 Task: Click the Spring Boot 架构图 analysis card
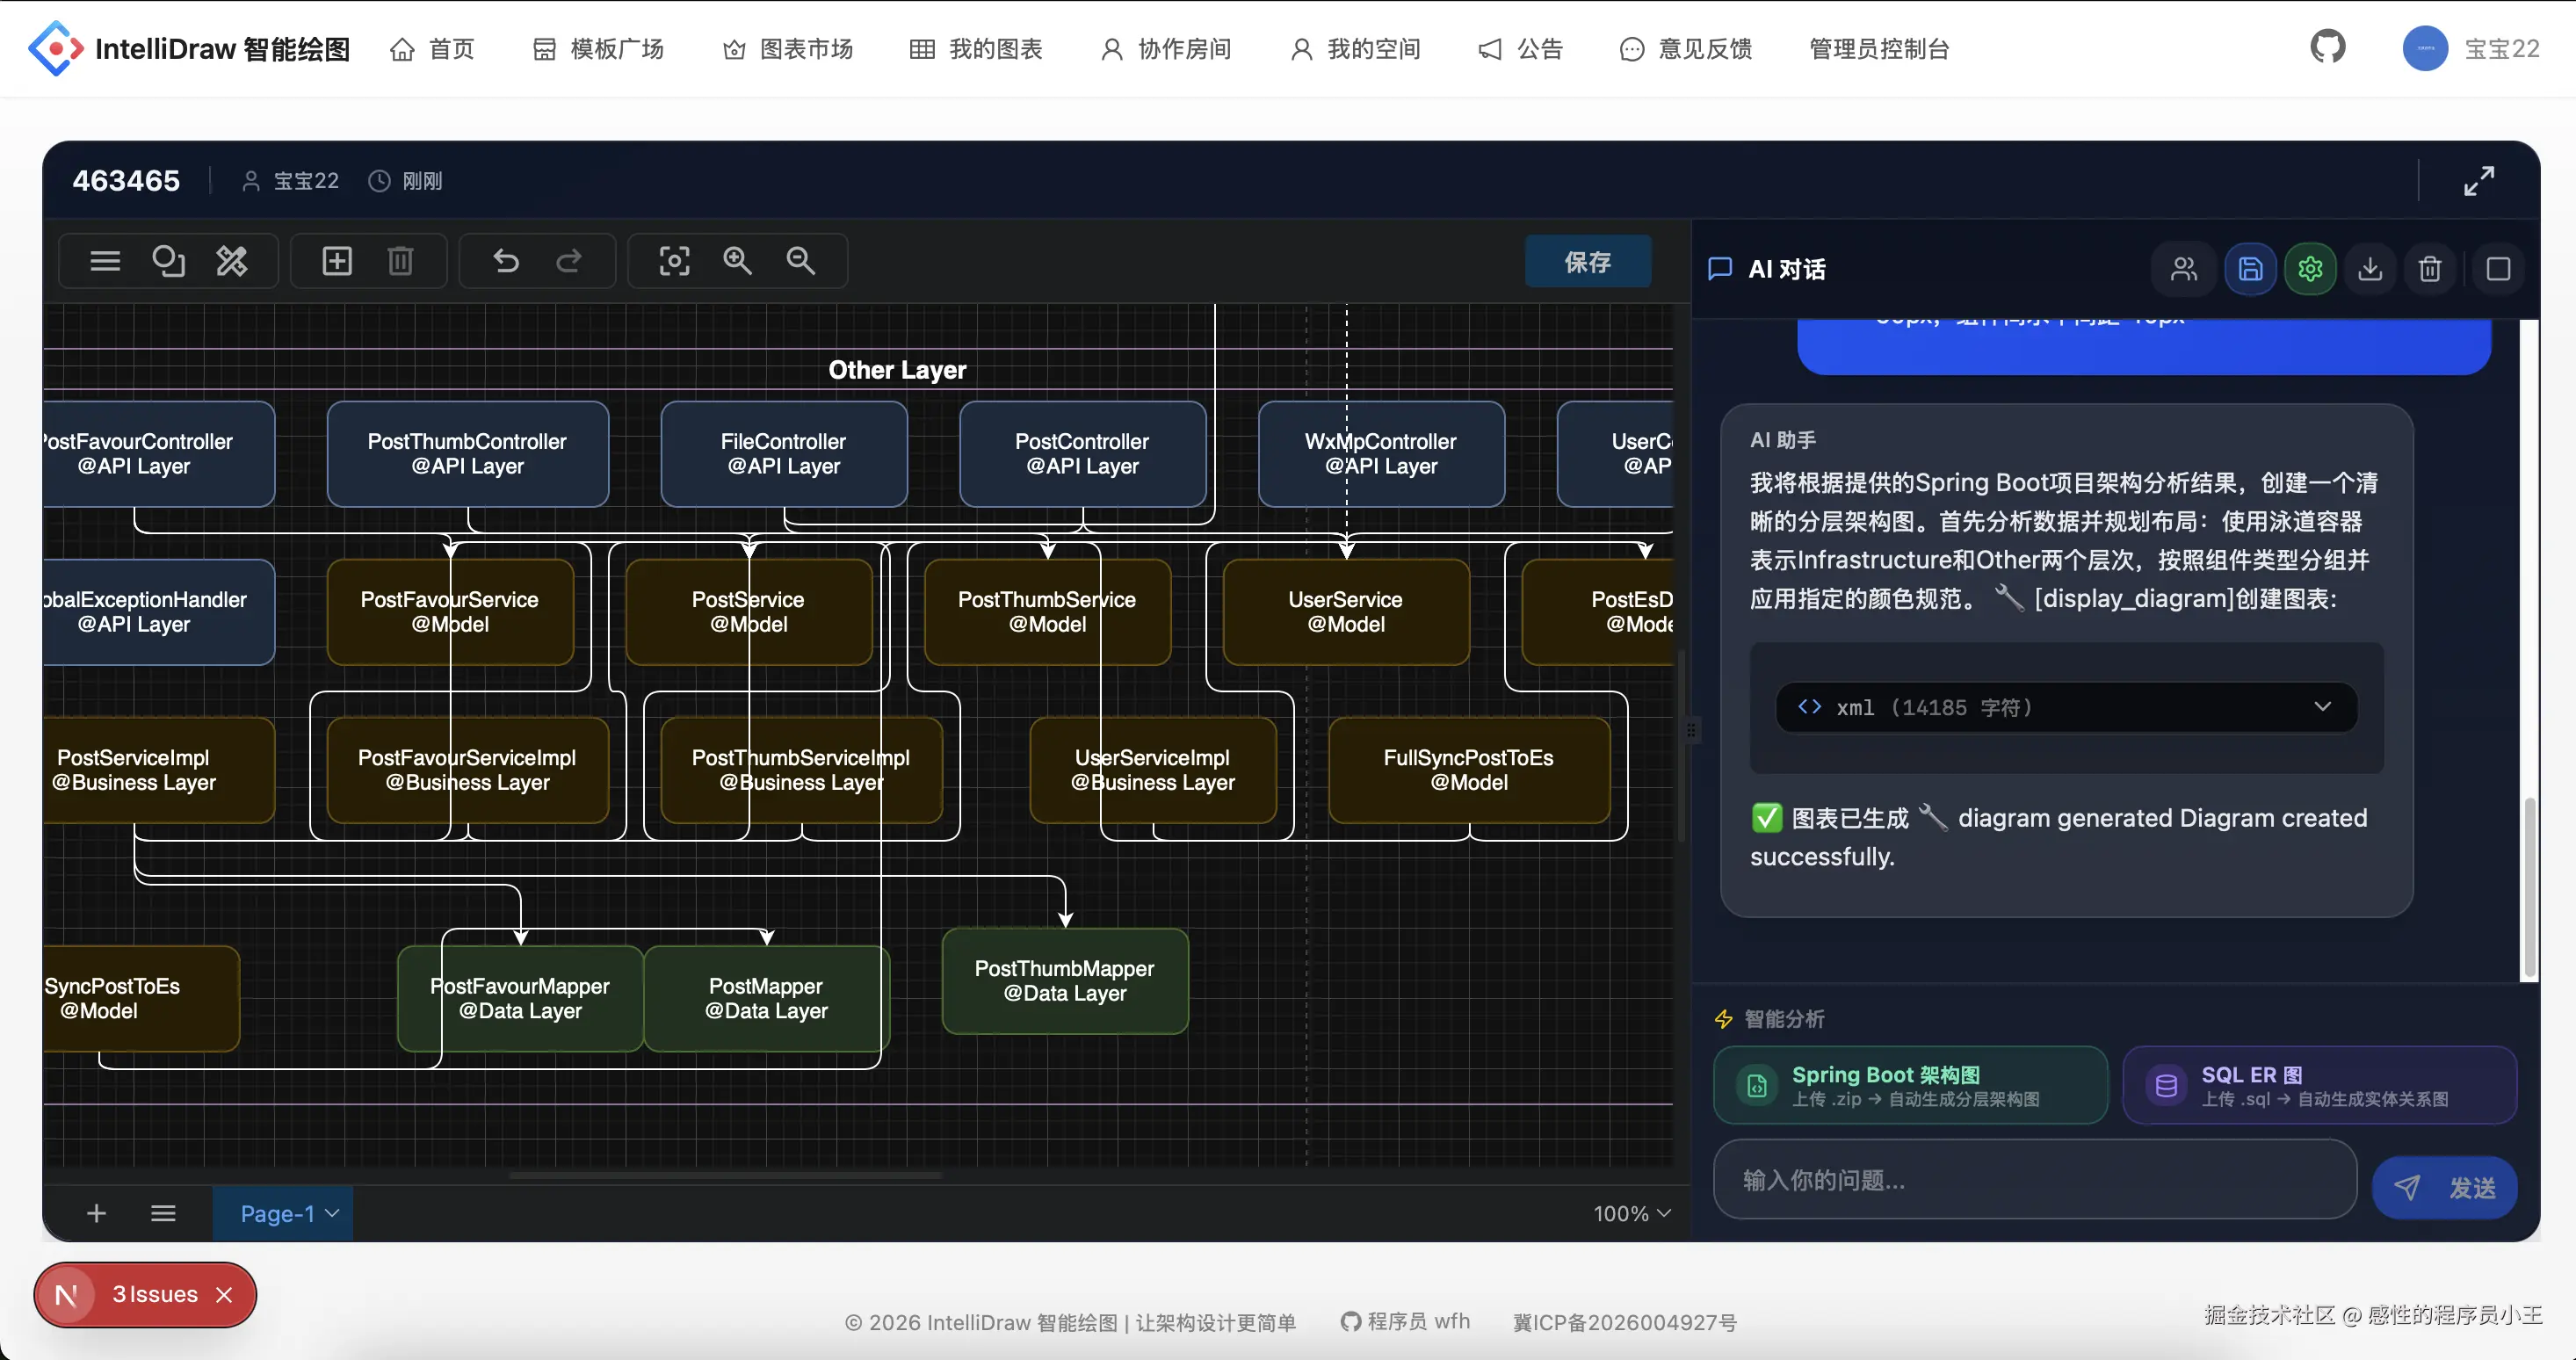[1910, 1085]
